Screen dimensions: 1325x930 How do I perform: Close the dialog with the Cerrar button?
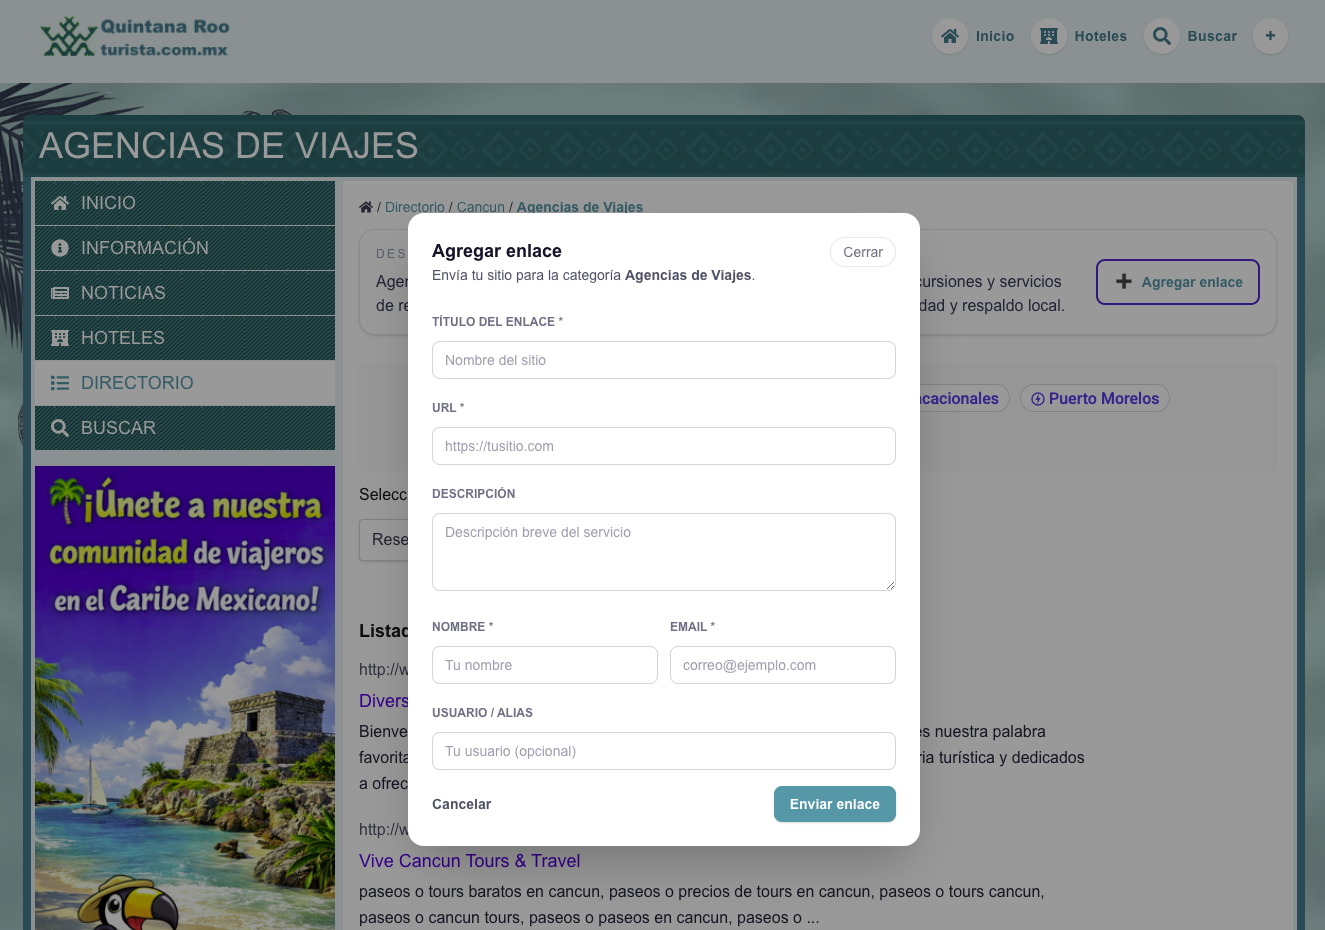862,252
